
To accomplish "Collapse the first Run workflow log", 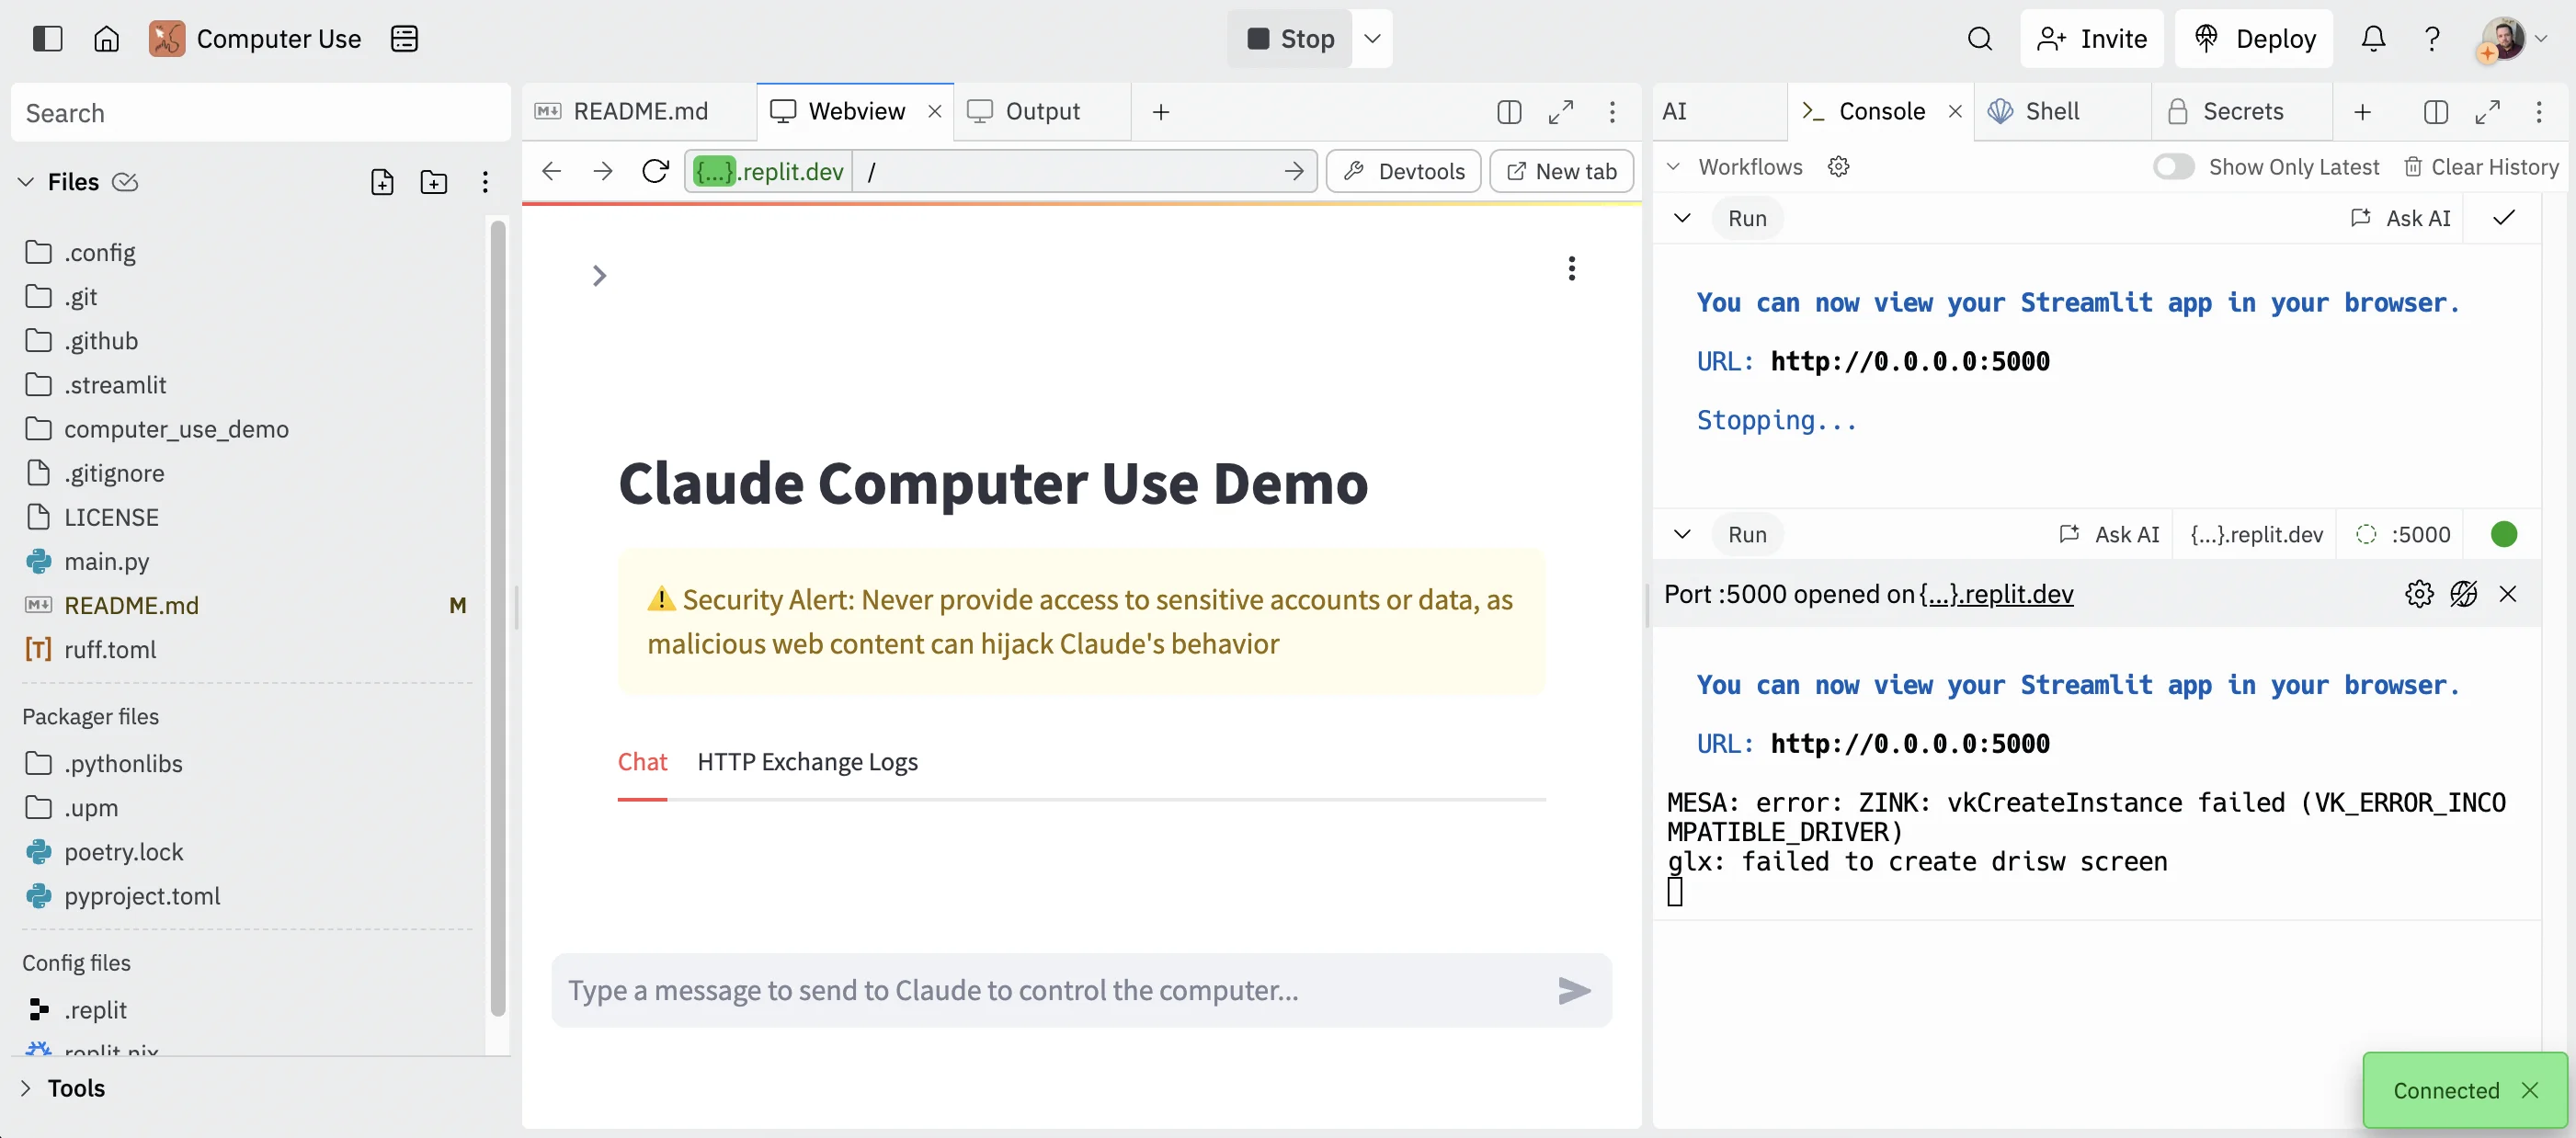I will 1682,218.
